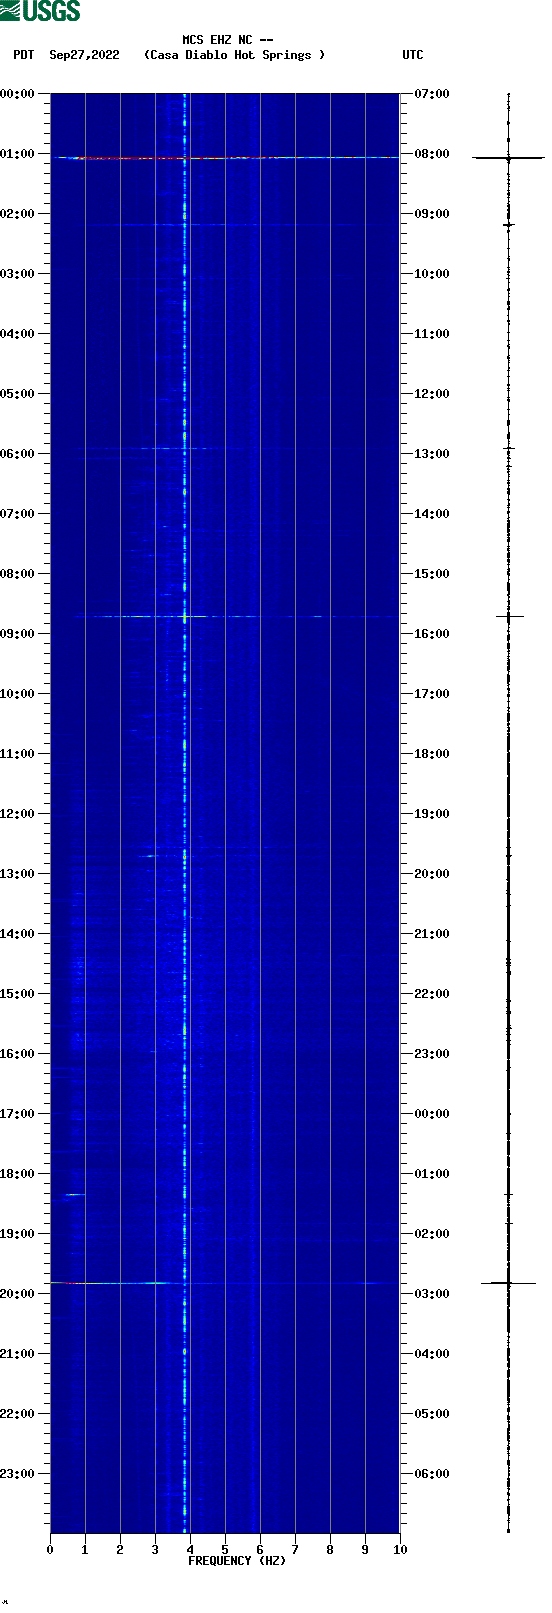Select the station title 'MCS EHZ NC --'
This screenshot has width=552, height=1613.
point(228,40)
